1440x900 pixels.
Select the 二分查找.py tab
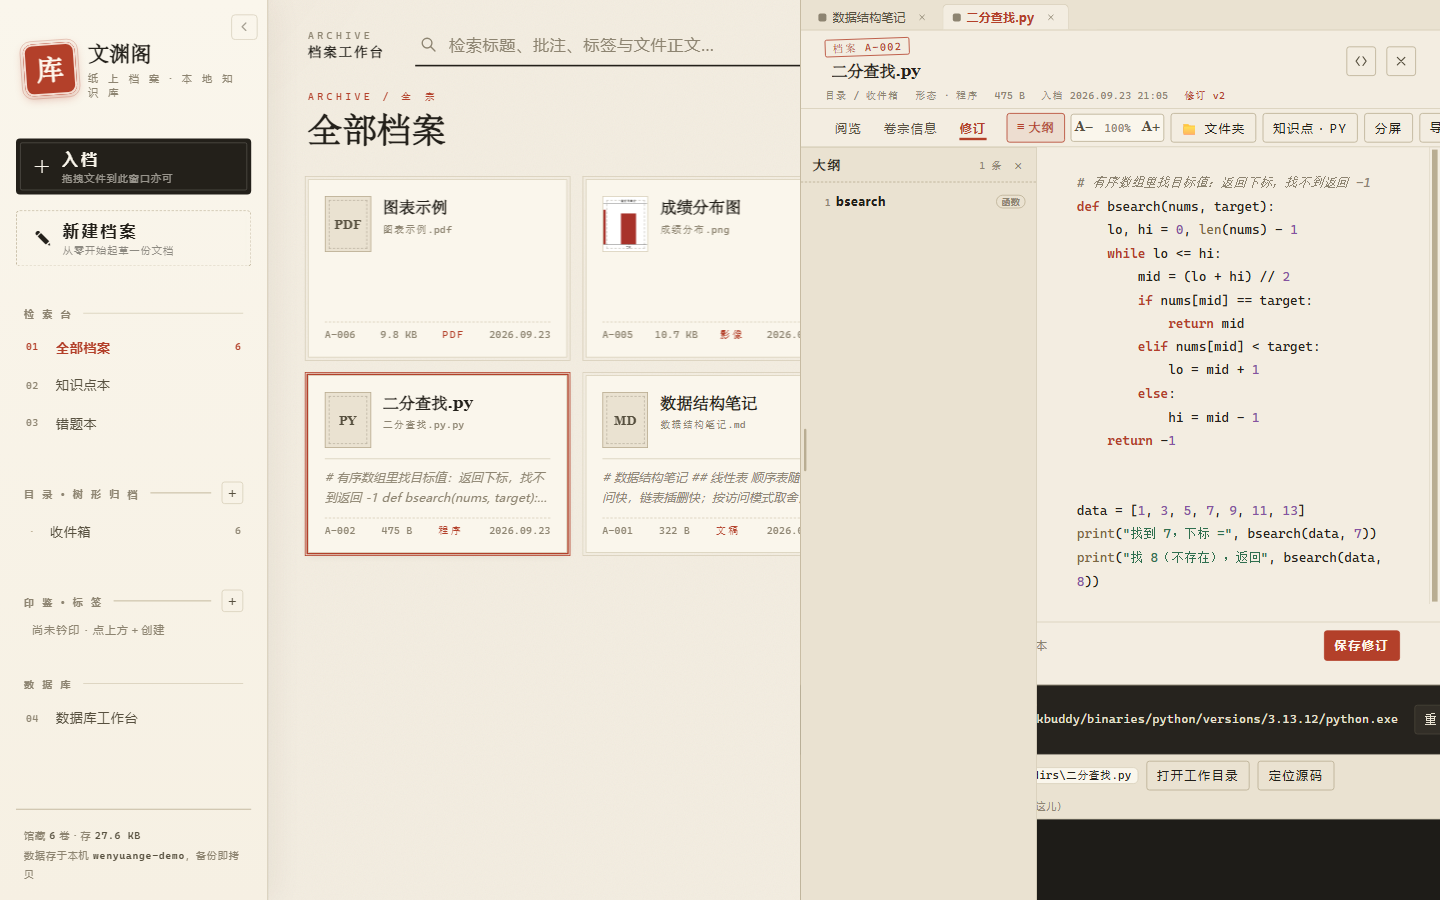click(x=1000, y=17)
